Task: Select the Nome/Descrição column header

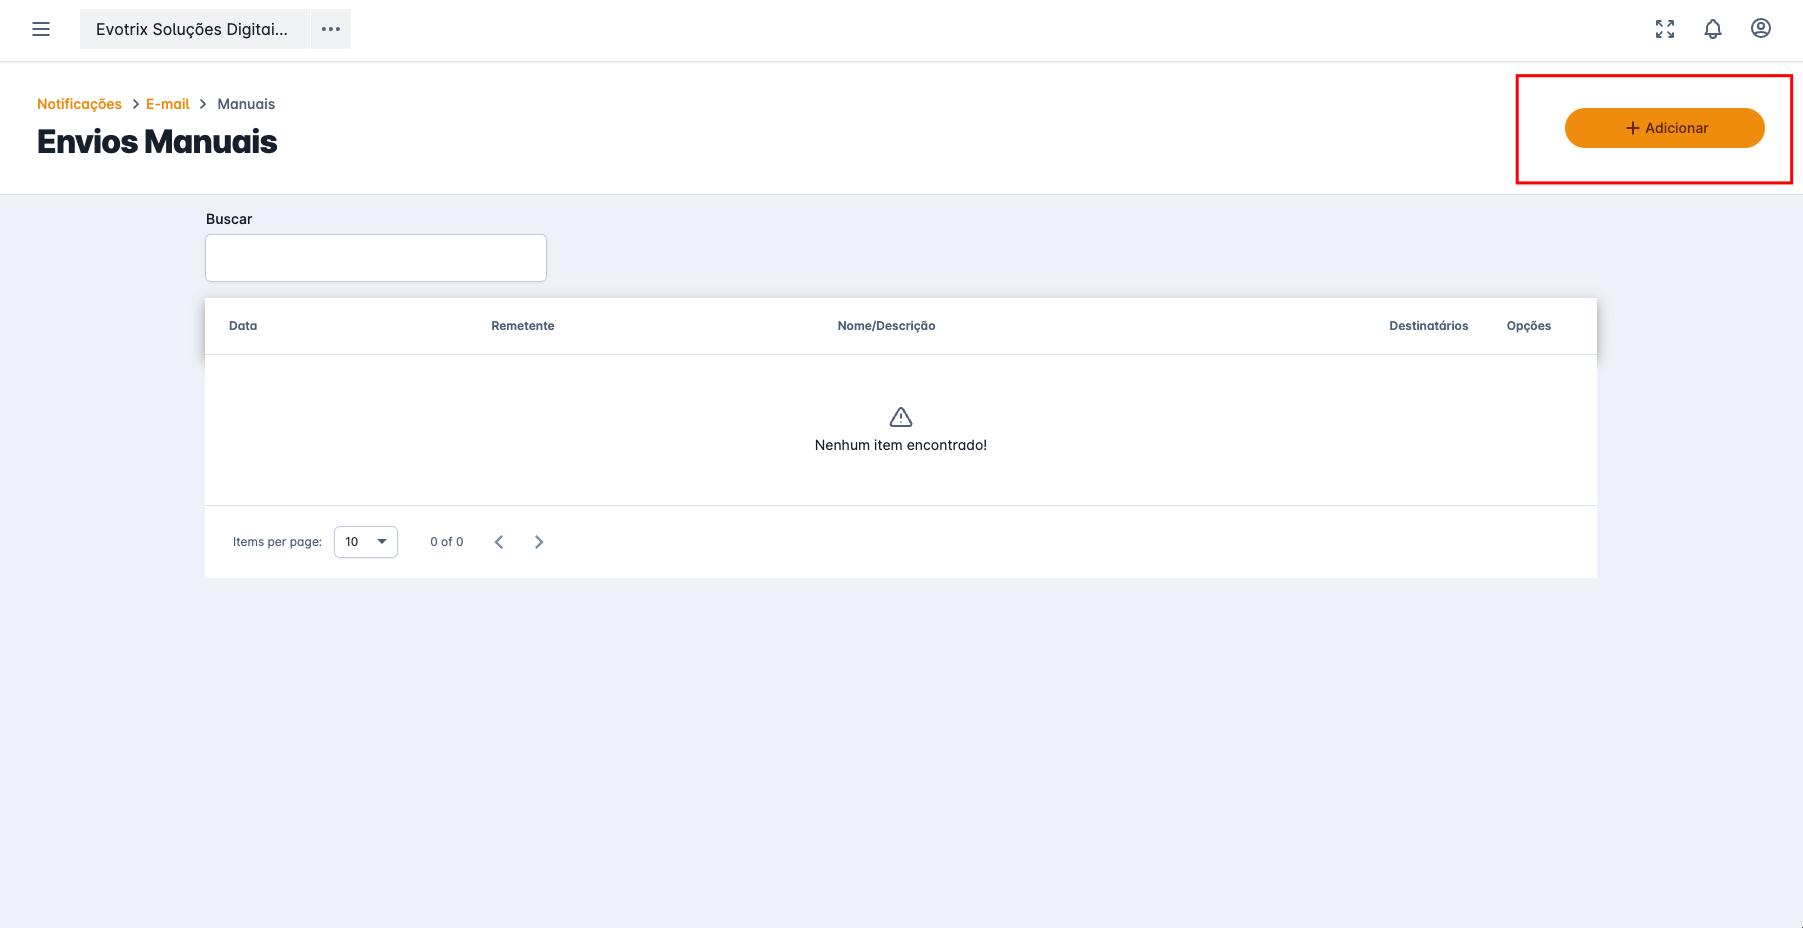Action: [886, 326]
